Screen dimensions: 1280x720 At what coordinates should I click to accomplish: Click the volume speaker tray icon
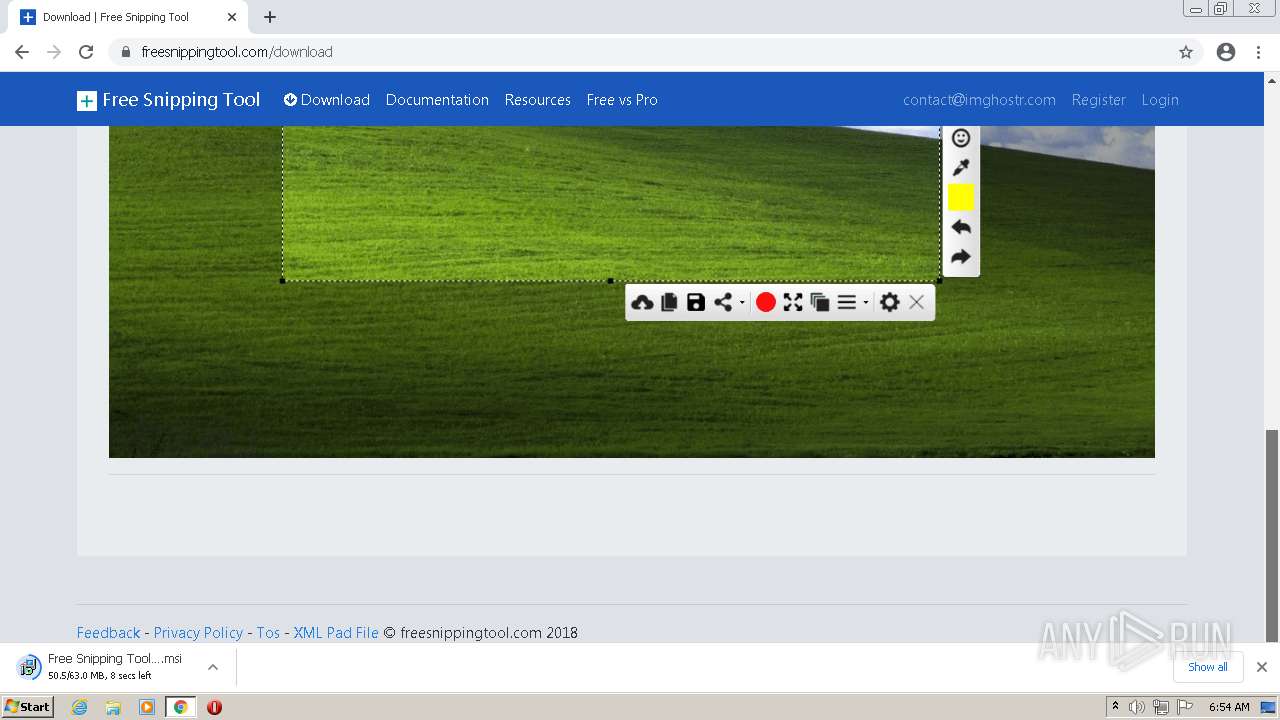(x=1137, y=707)
